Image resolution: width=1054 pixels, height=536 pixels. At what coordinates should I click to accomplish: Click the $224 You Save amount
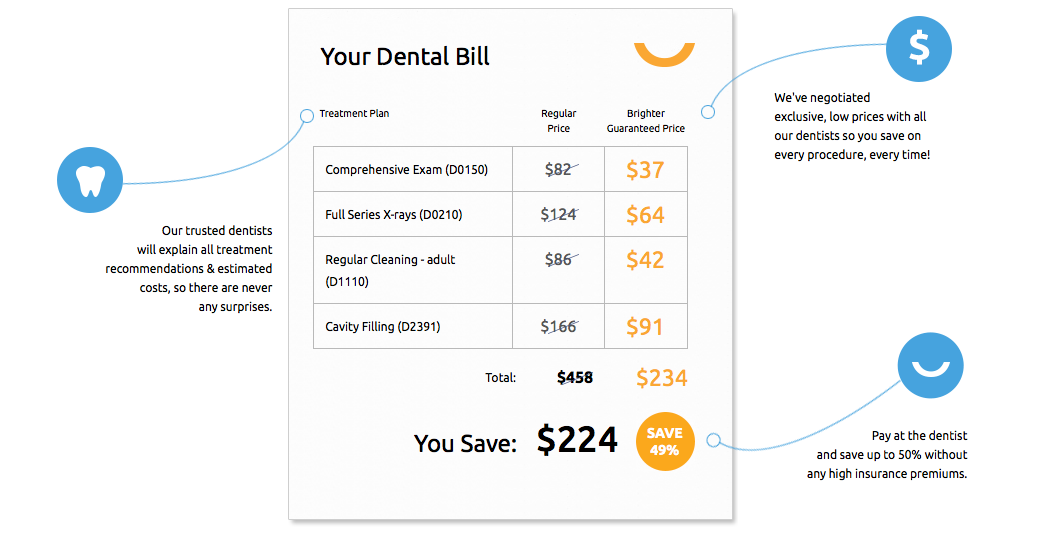click(577, 441)
